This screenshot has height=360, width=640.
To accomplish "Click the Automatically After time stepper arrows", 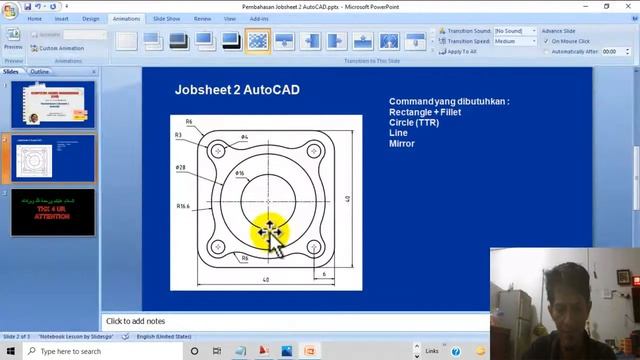I will (627, 52).
